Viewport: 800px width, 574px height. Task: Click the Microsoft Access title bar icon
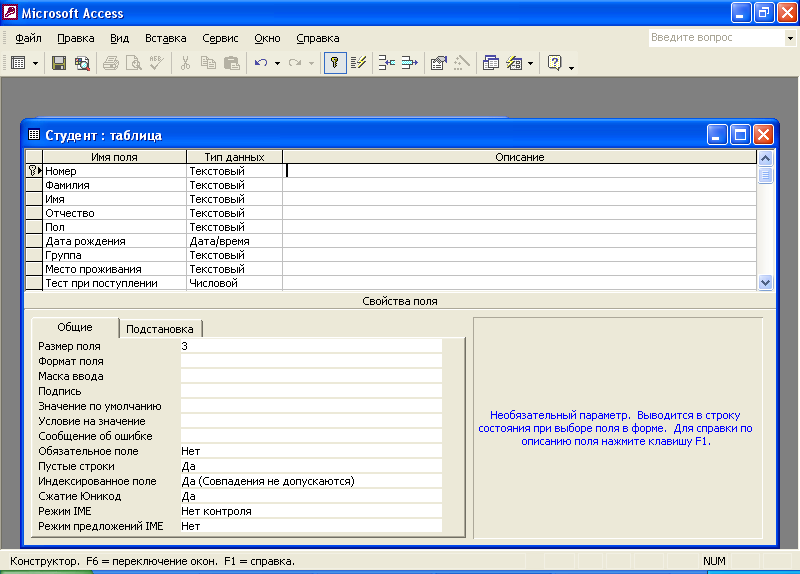click(x=10, y=12)
